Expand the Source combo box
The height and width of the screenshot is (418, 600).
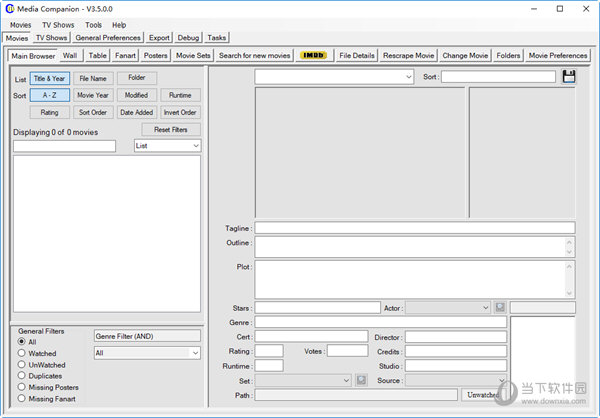(x=500, y=381)
